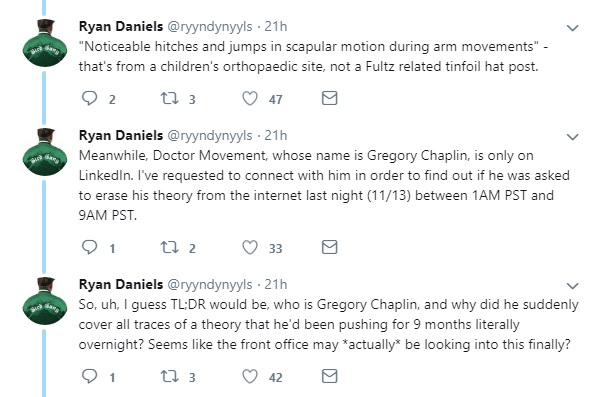This screenshot has height=397, width=611.
Task: Retweet the scapular motion quote tweet
Action: pos(170,99)
